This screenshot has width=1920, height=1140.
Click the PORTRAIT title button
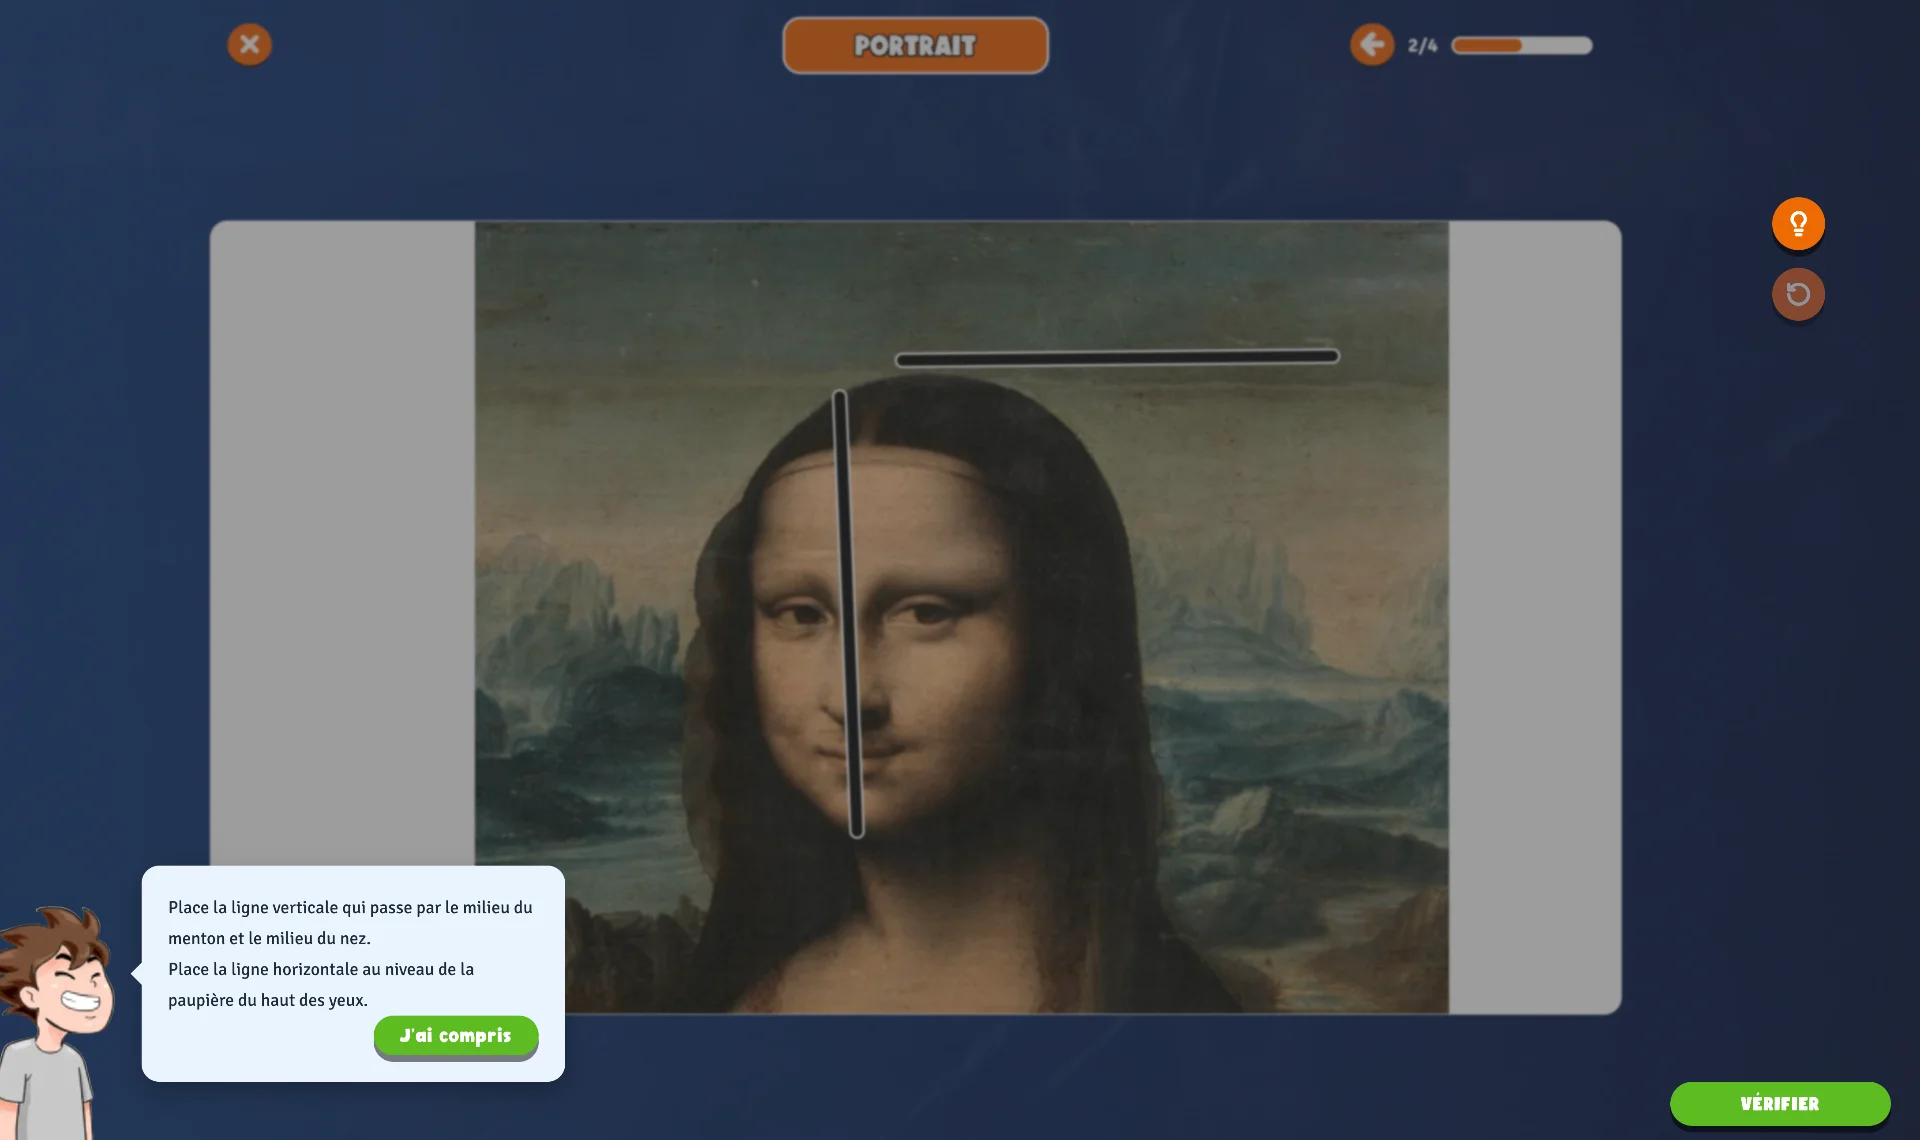(x=915, y=45)
